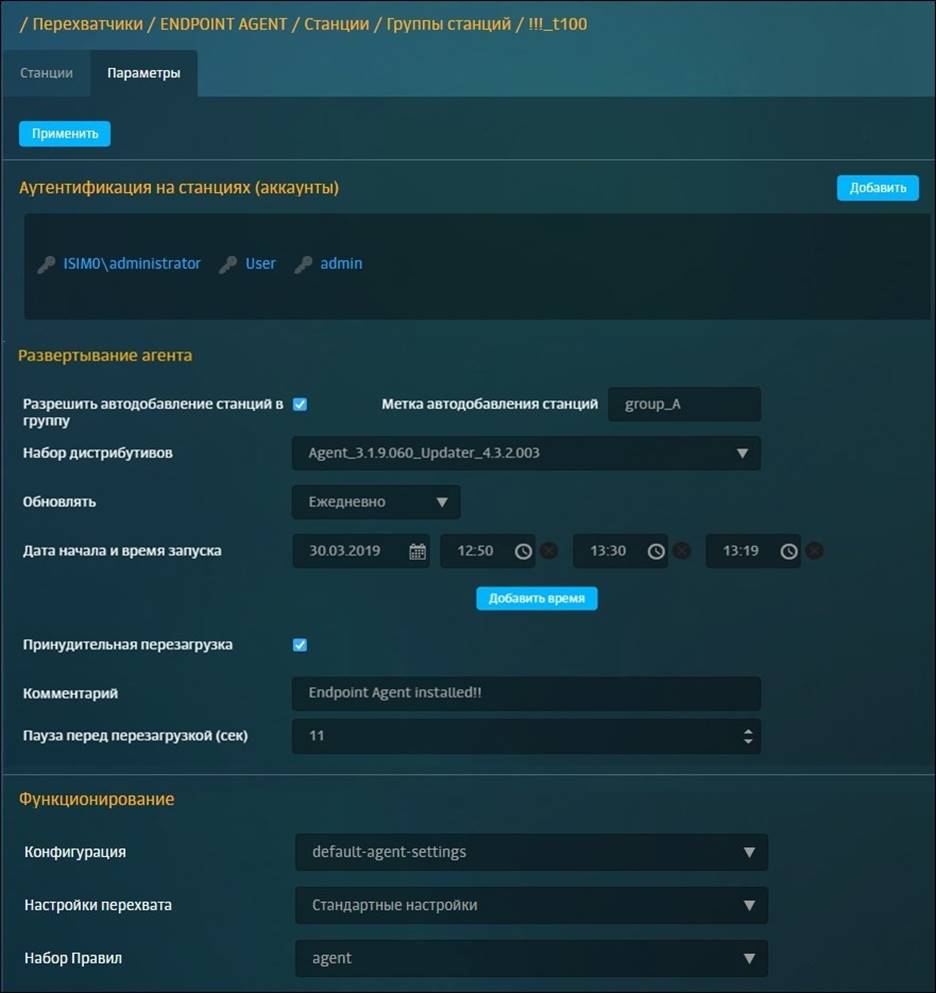Click the key icon beside User account

coord(228,264)
